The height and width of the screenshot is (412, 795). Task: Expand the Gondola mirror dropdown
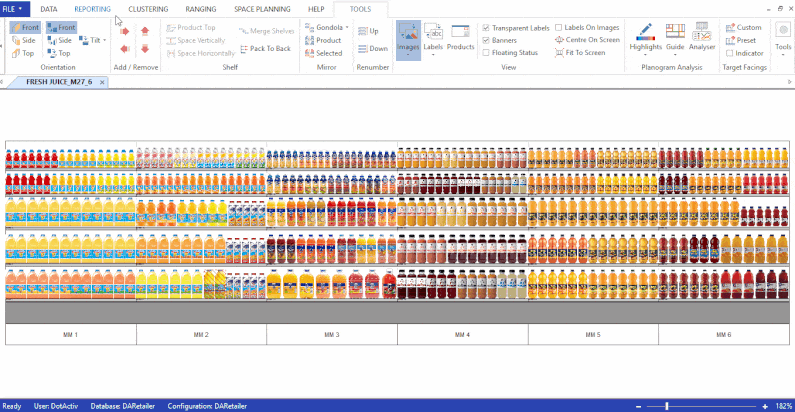[347, 27]
